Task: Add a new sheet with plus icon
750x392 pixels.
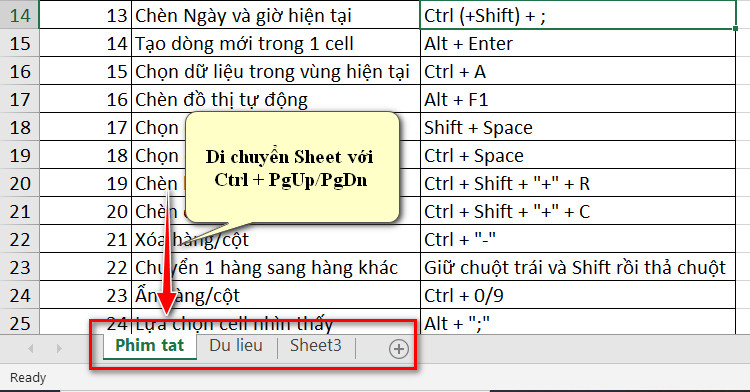Action: pyautogui.click(x=398, y=348)
